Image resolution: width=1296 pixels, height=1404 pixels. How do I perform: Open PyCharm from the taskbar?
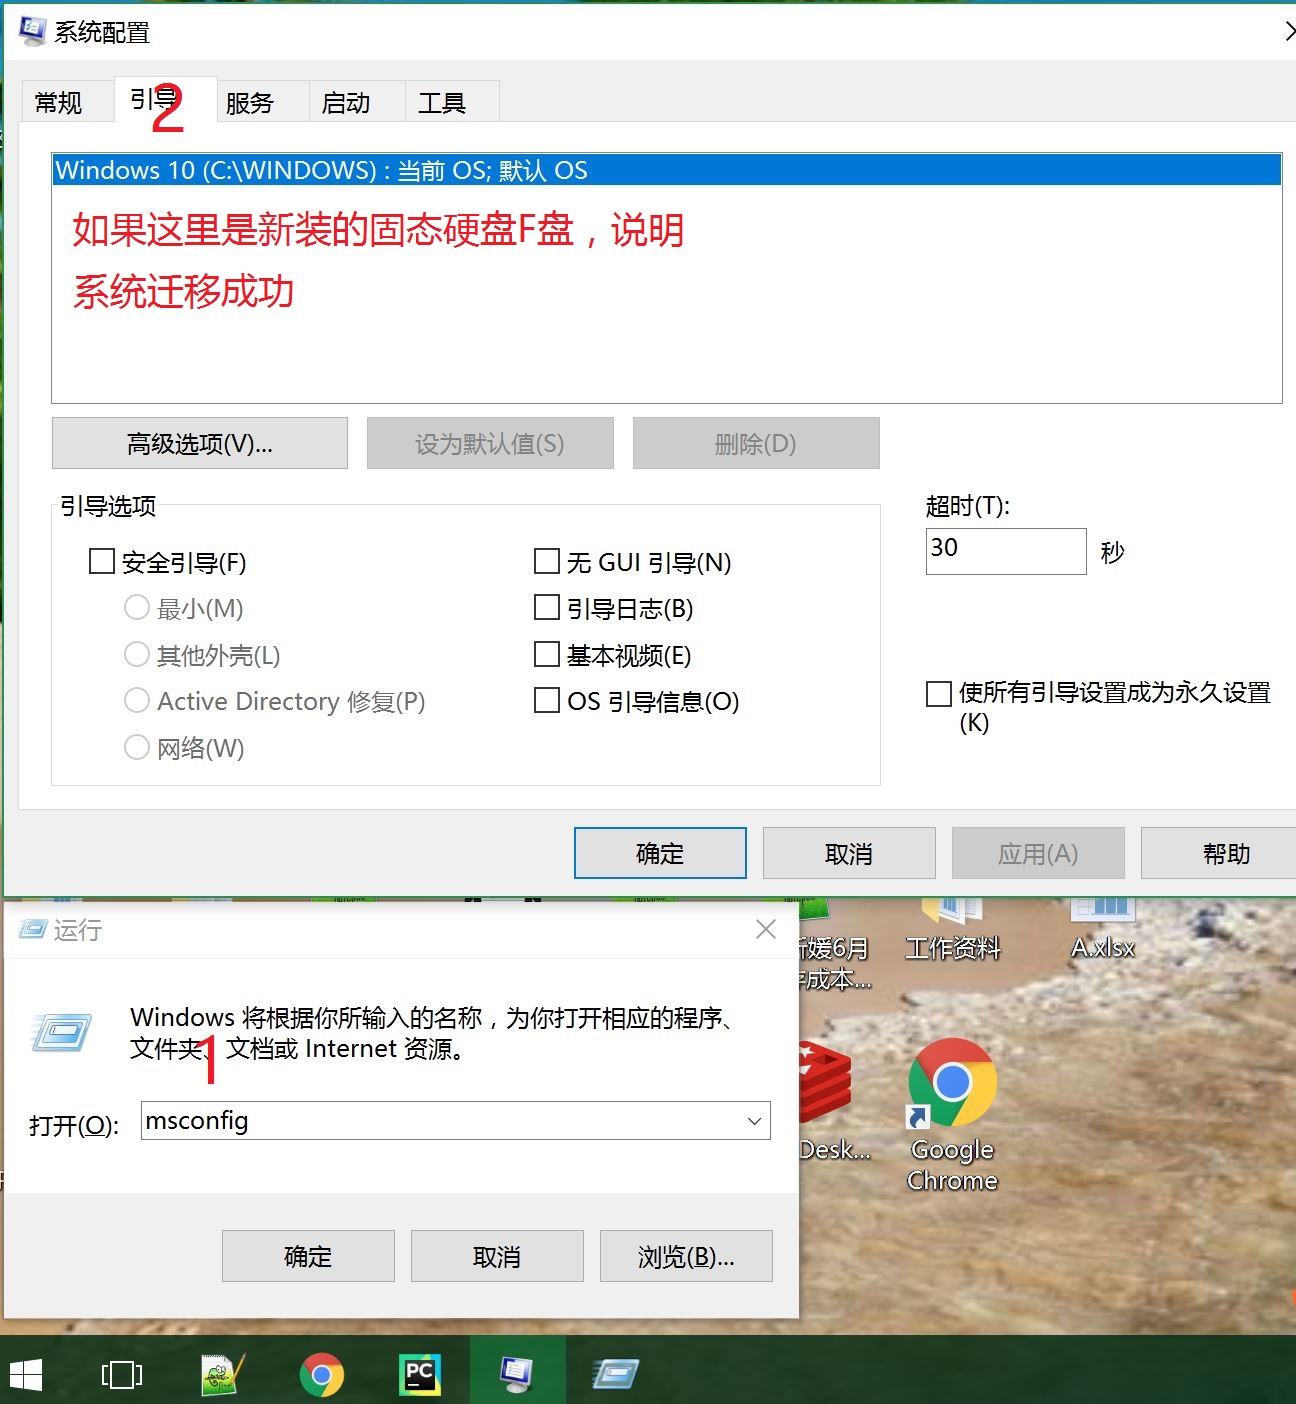point(419,1376)
